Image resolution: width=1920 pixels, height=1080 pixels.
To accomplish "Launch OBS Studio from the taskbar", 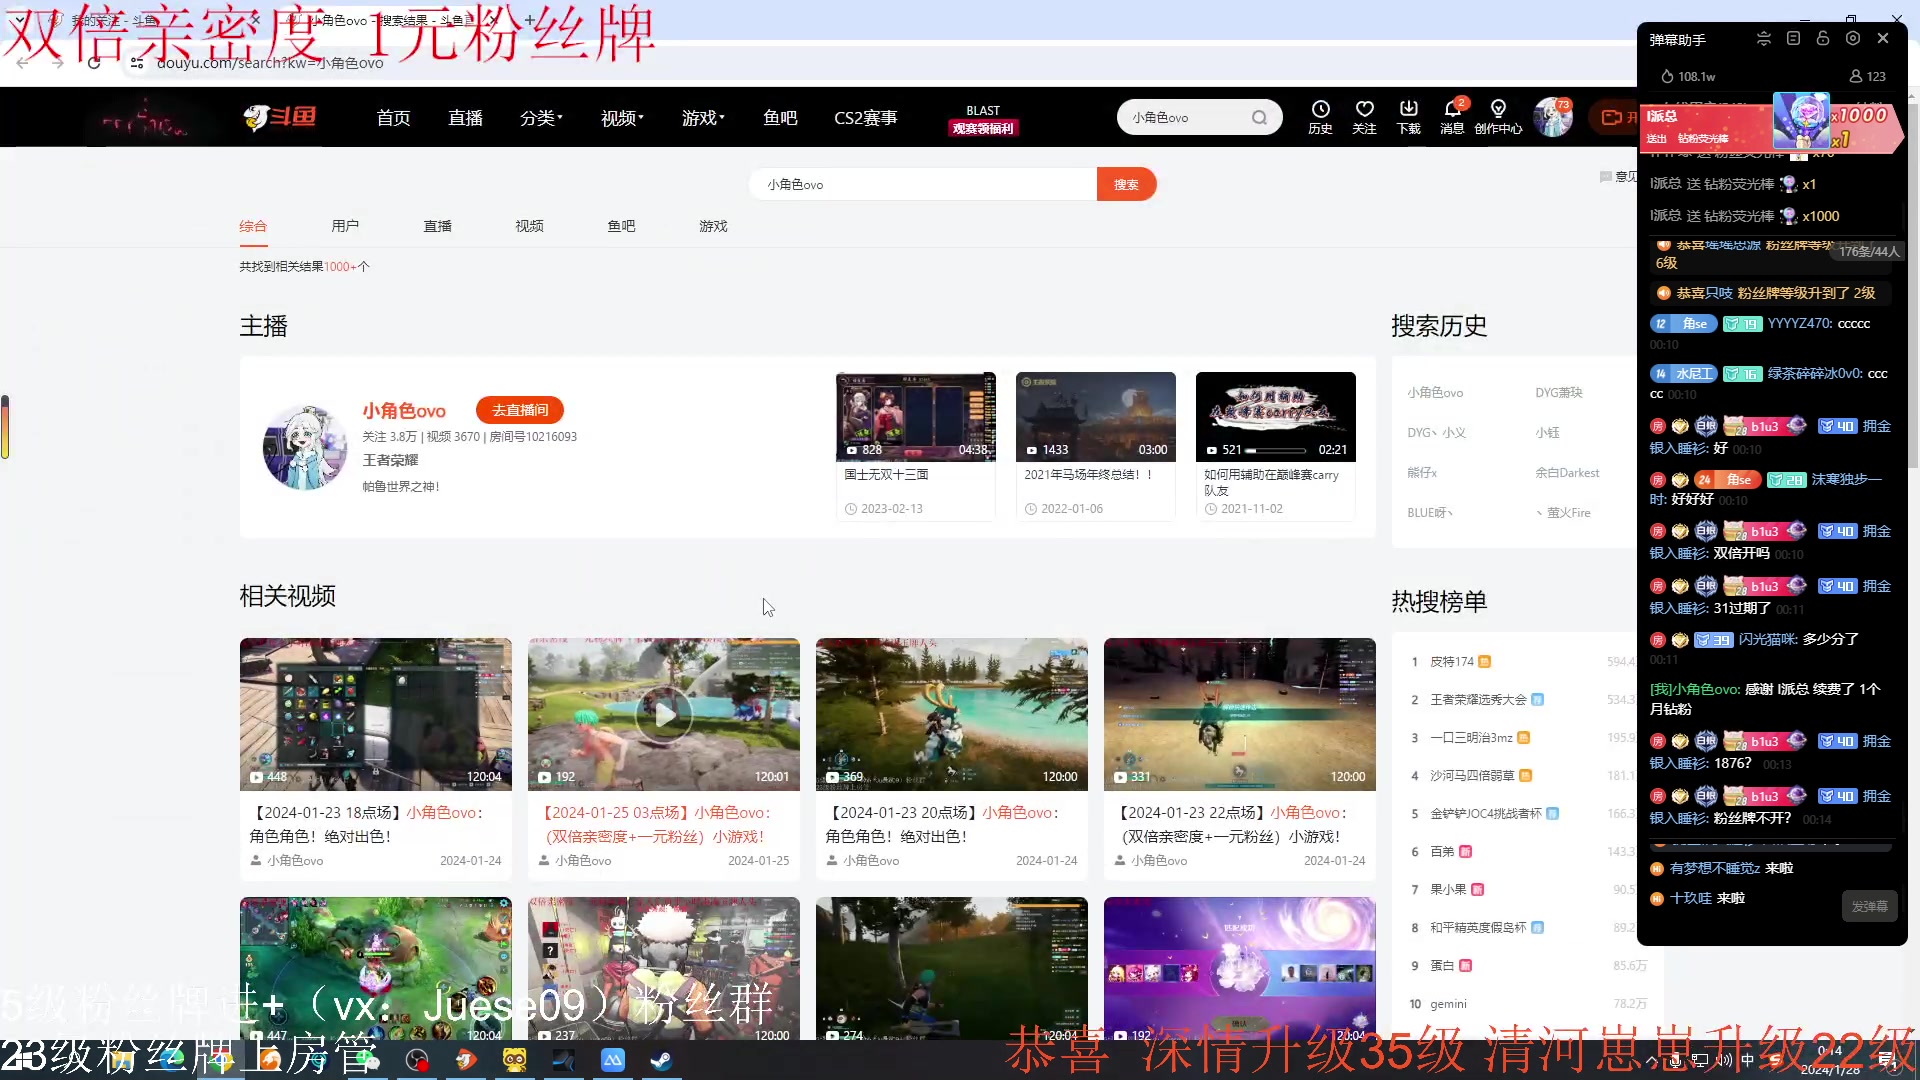I will click(x=417, y=1060).
